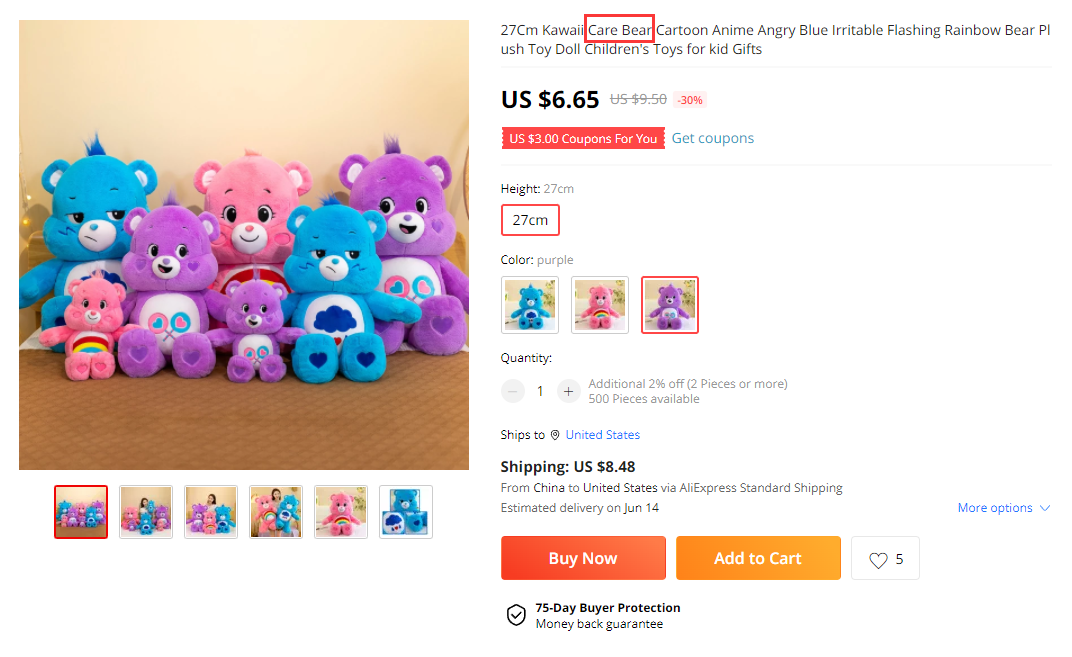
Task: Click the Buyer Protection shield icon
Action: [516, 615]
